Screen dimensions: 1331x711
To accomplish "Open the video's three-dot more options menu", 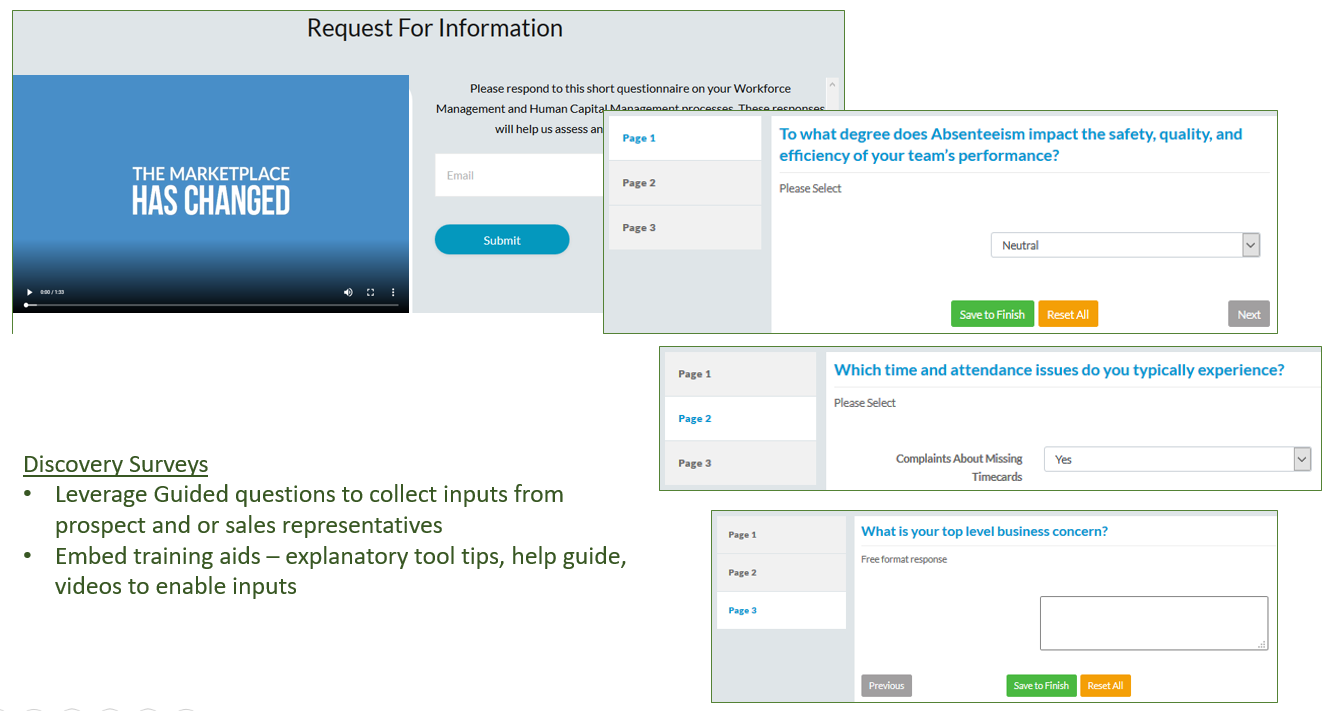I will point(393,292).
